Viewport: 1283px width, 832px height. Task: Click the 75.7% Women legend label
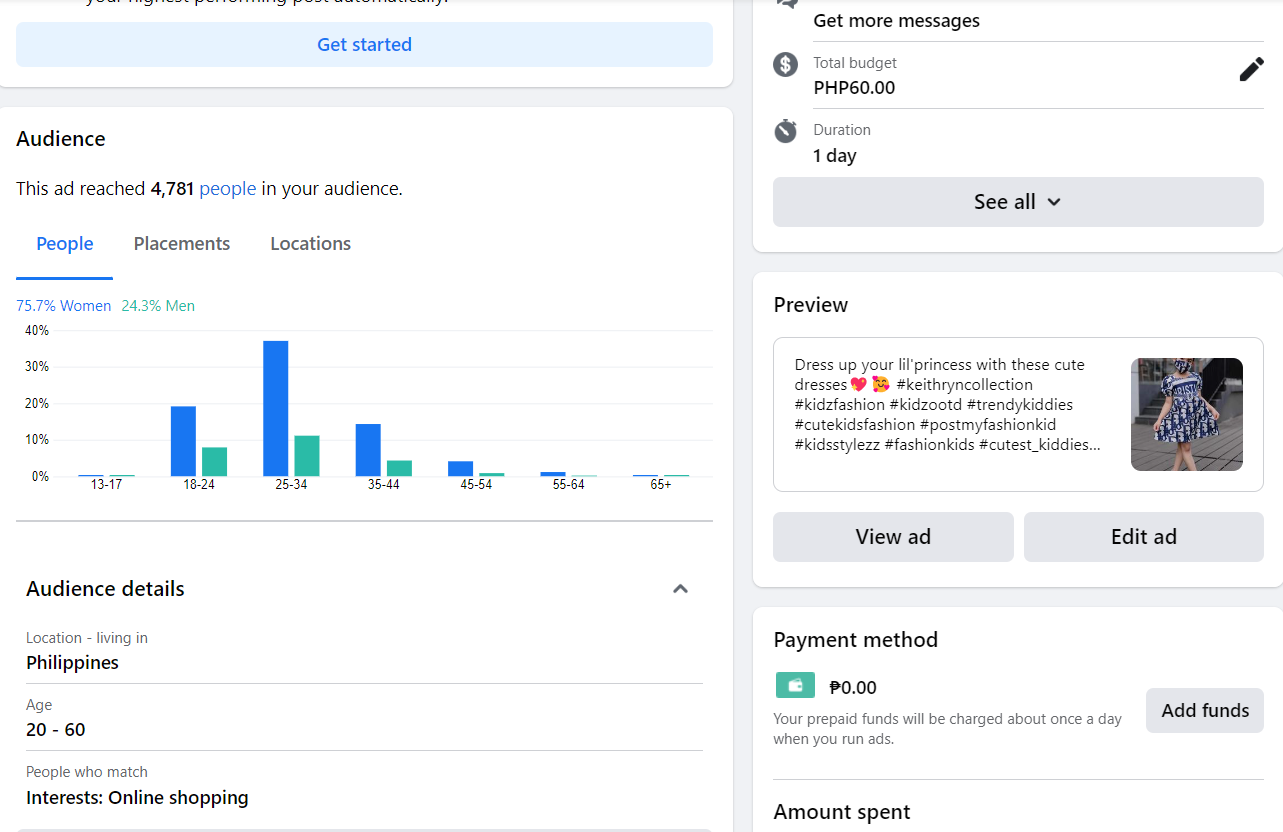[x=64, y=306]
